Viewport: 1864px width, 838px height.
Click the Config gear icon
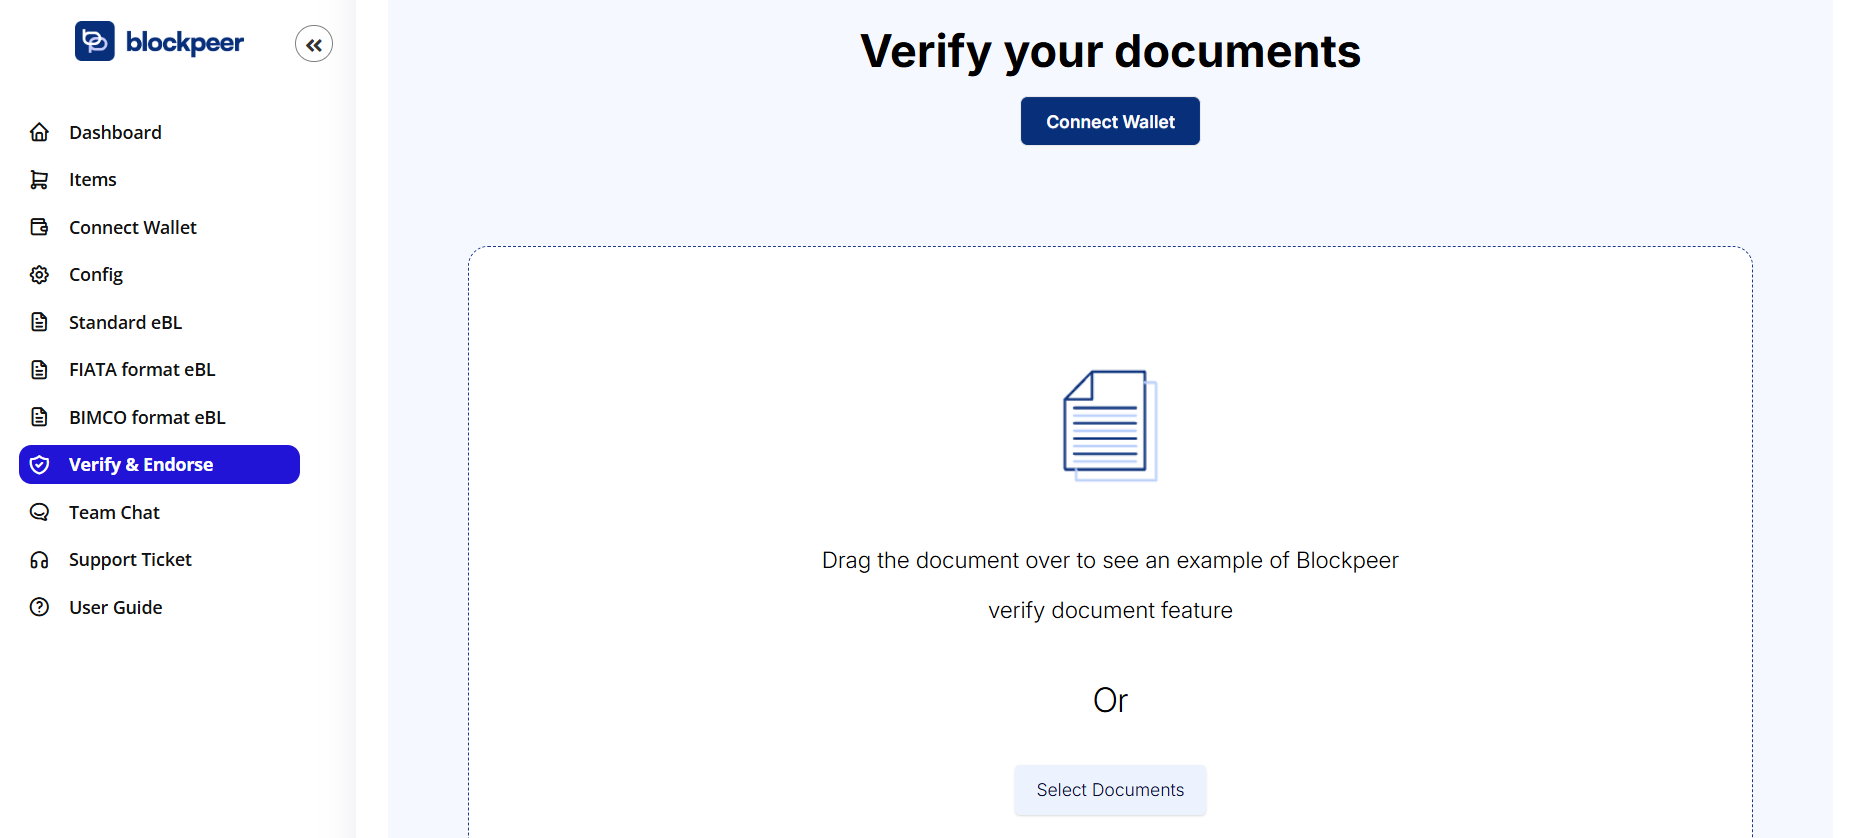pyautogui.click(x=39, y=275)
